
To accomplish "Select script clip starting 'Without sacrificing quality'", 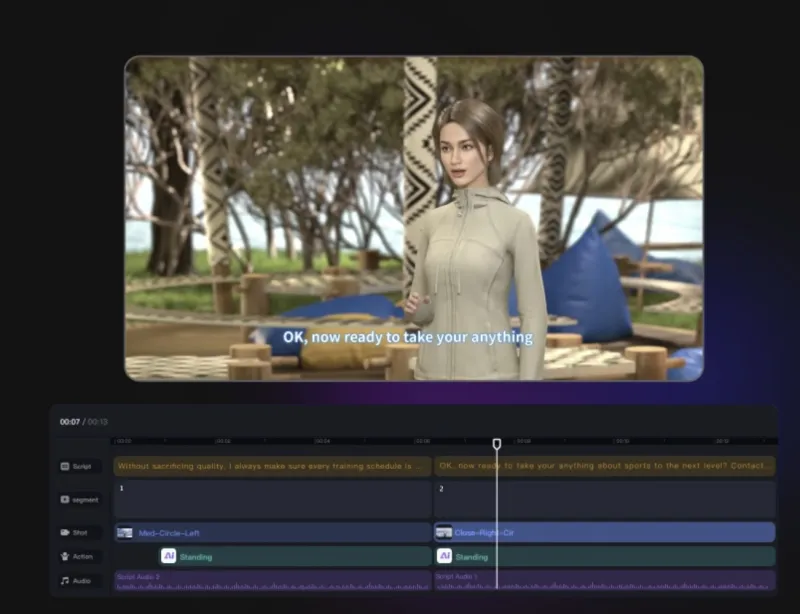I will 273,466.
